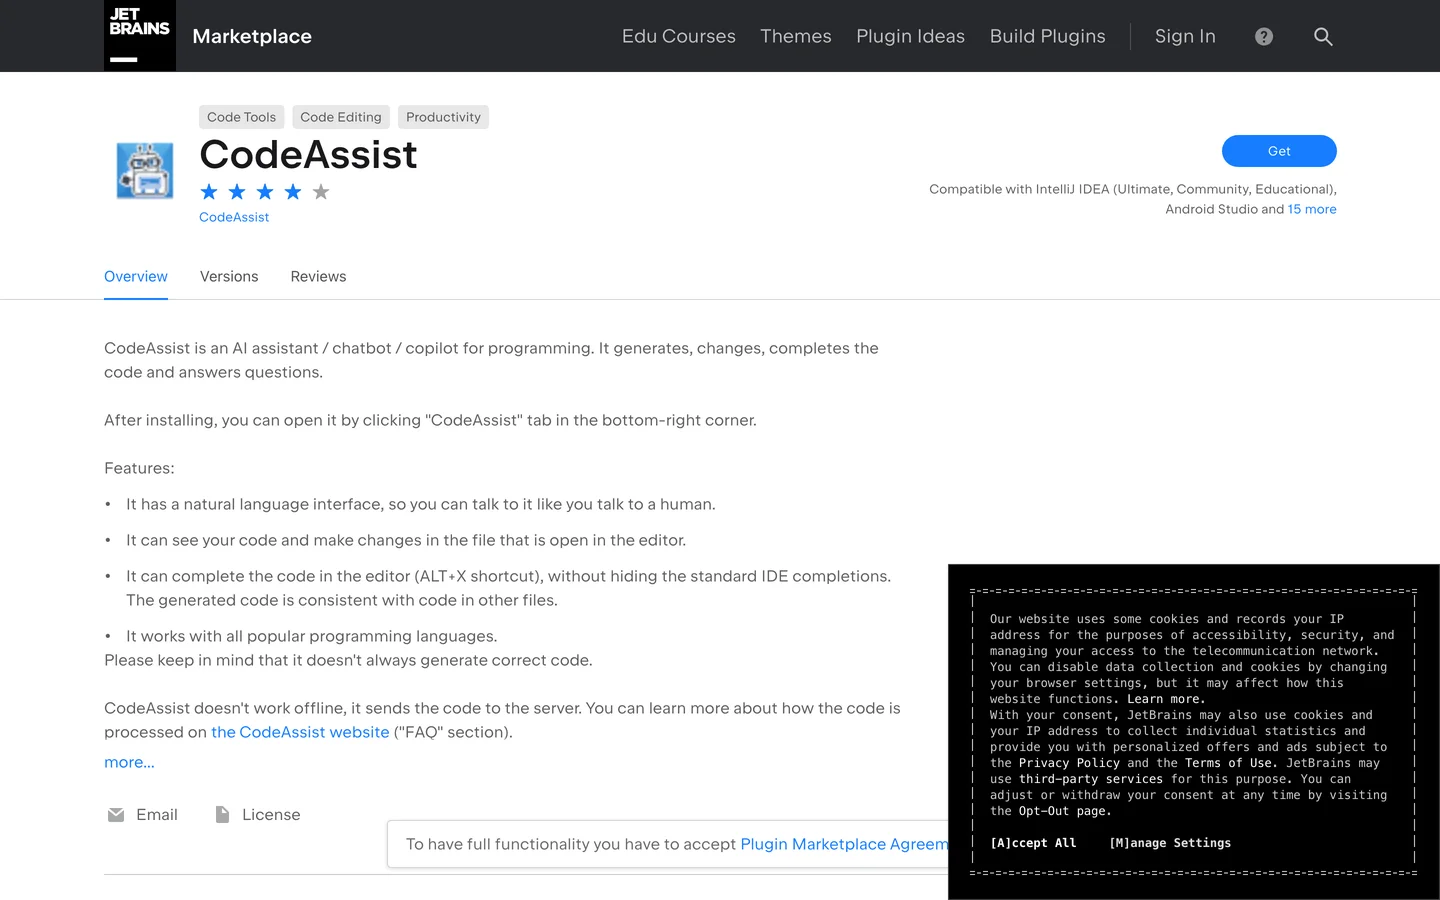Open 'third-party services' link in cookie notice
The height and width of the screenshot is (900, 1440).
[x=1091, y=779]
